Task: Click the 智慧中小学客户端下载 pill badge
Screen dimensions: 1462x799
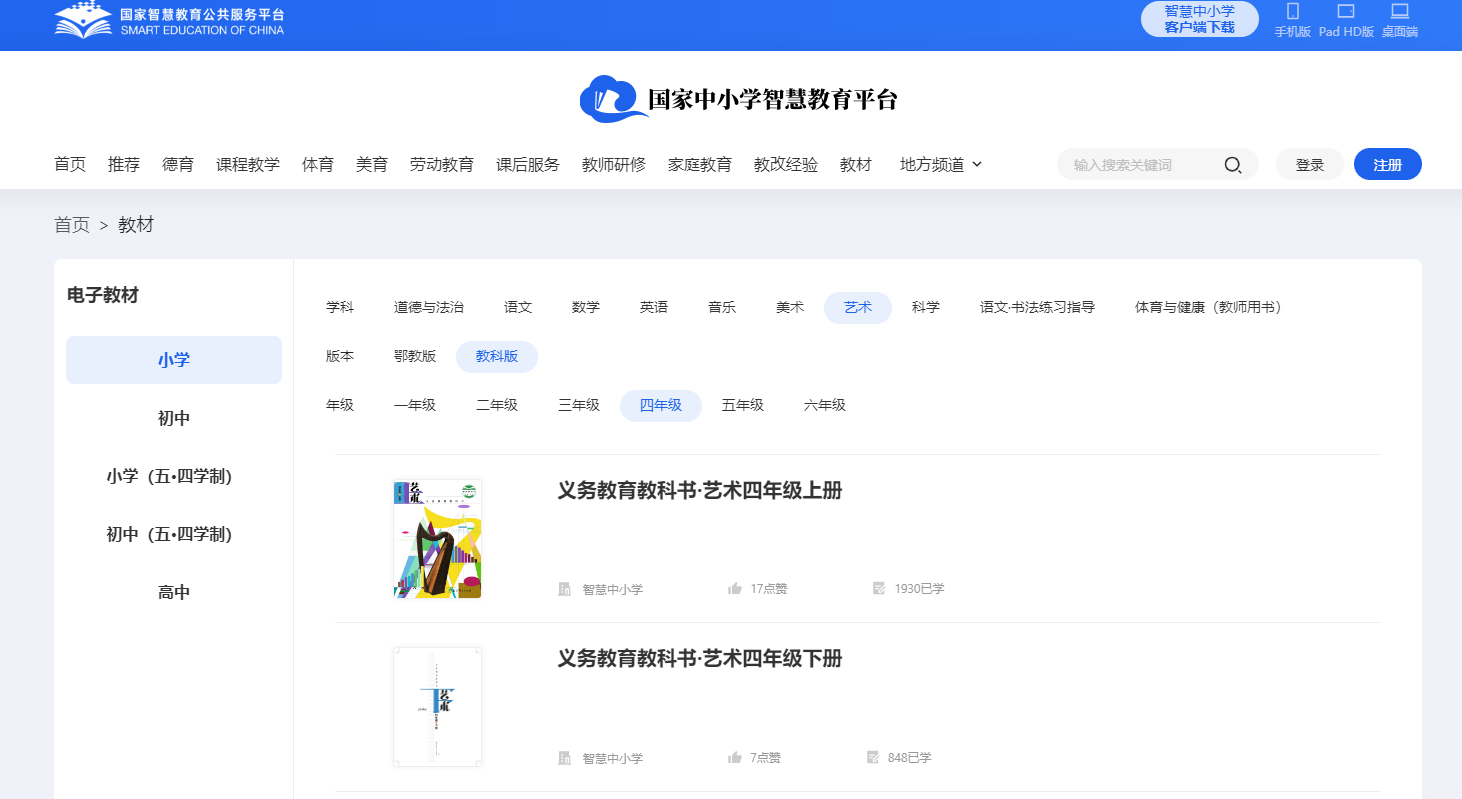Action: pos(1199,19)
